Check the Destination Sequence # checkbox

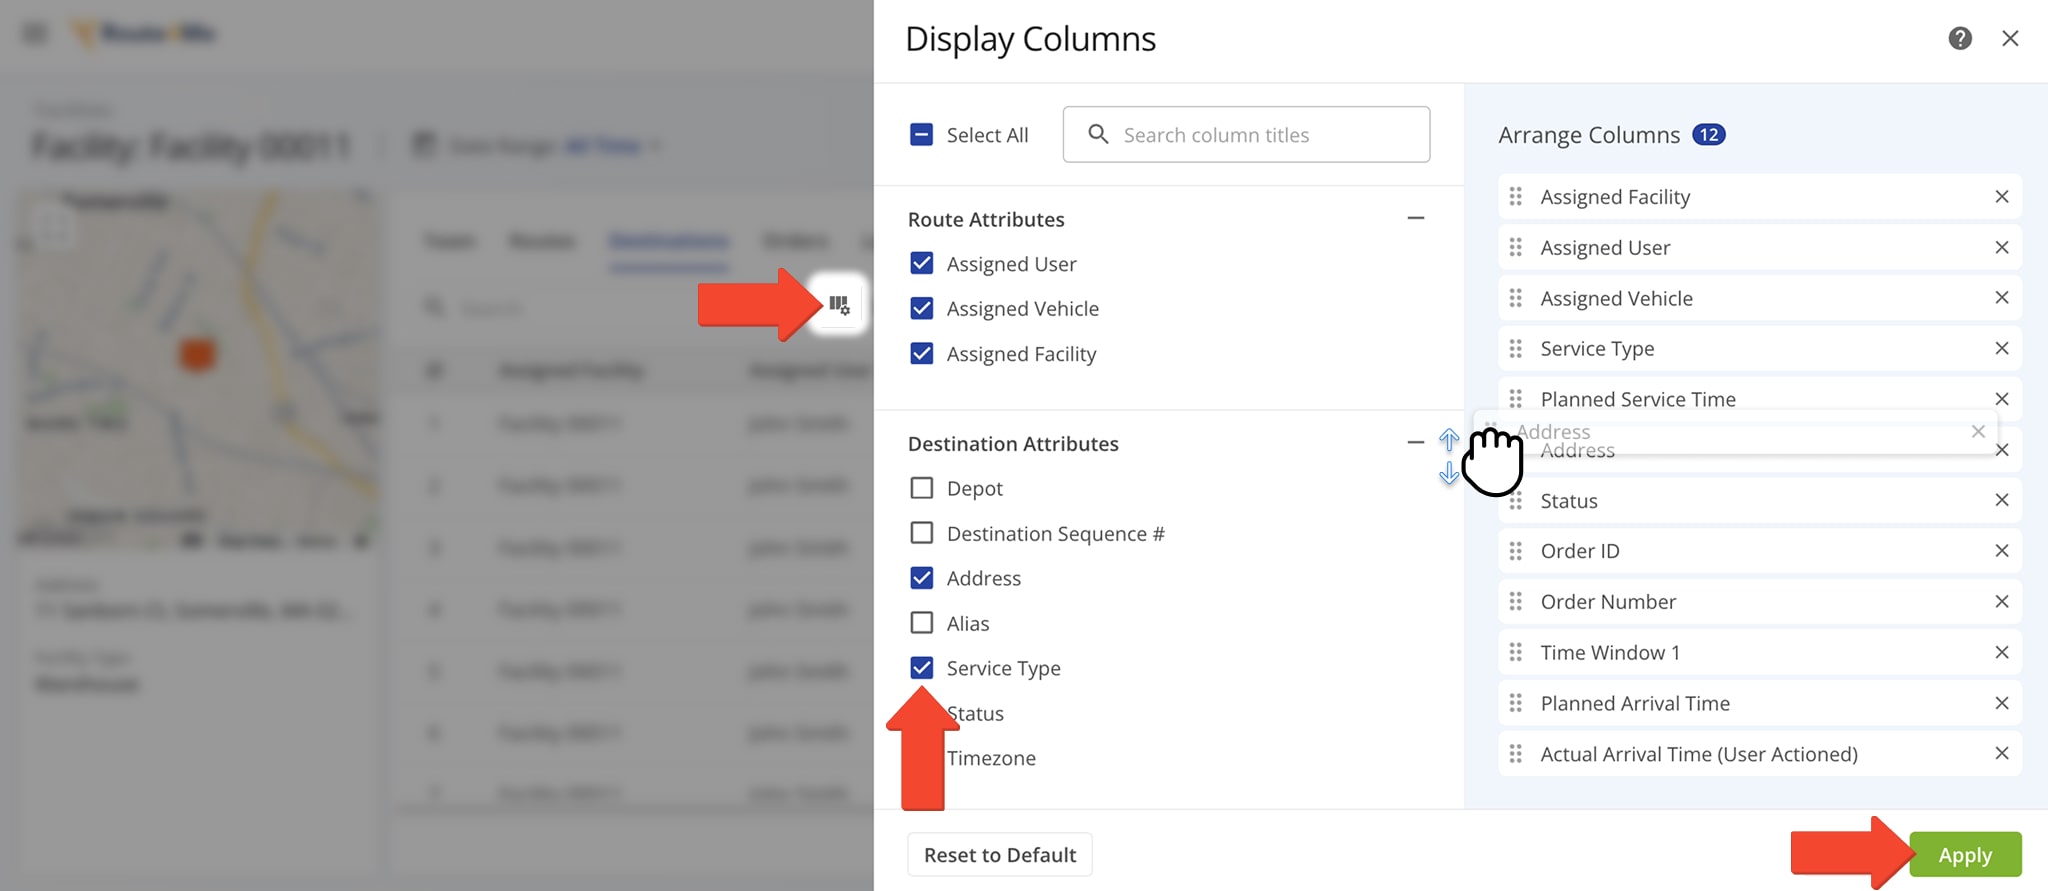[x=922, y=533]
